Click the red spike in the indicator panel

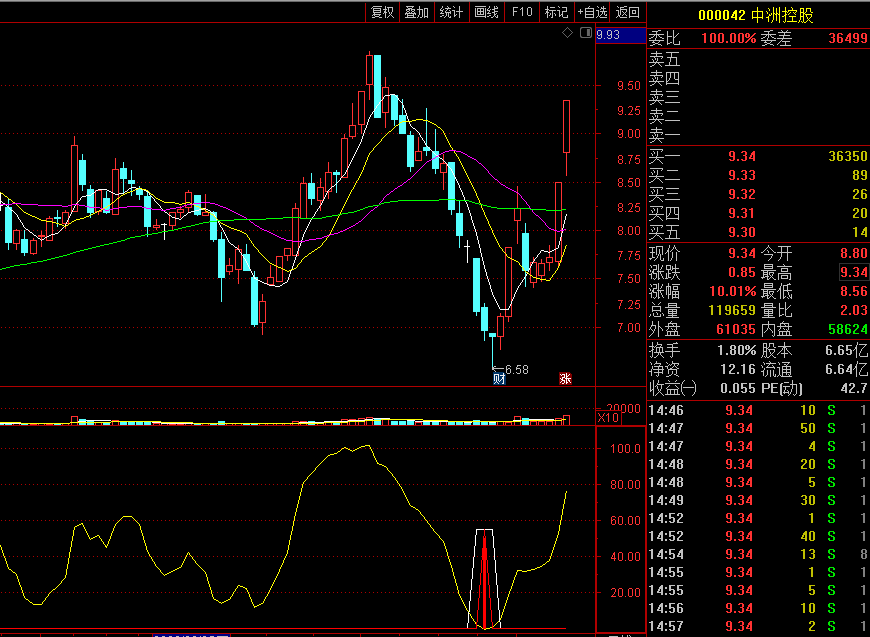point(484,580)
